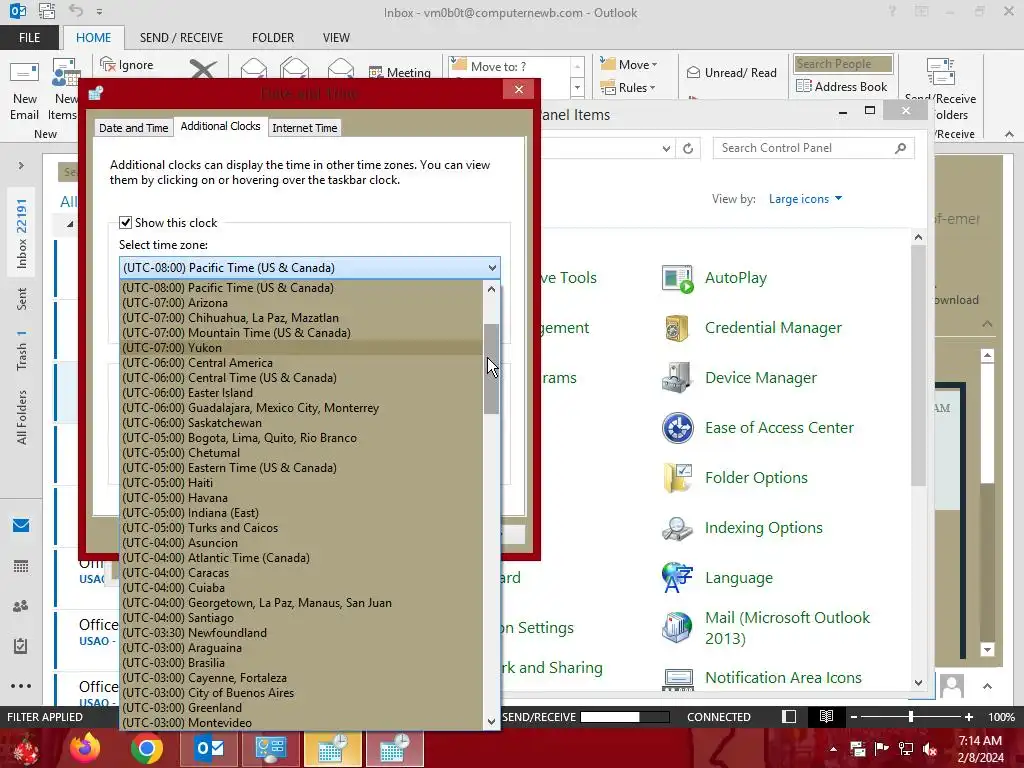Expand the Quick Steps gallery arrow
The width and height of the screenshot is (1024, 768).
577,87
